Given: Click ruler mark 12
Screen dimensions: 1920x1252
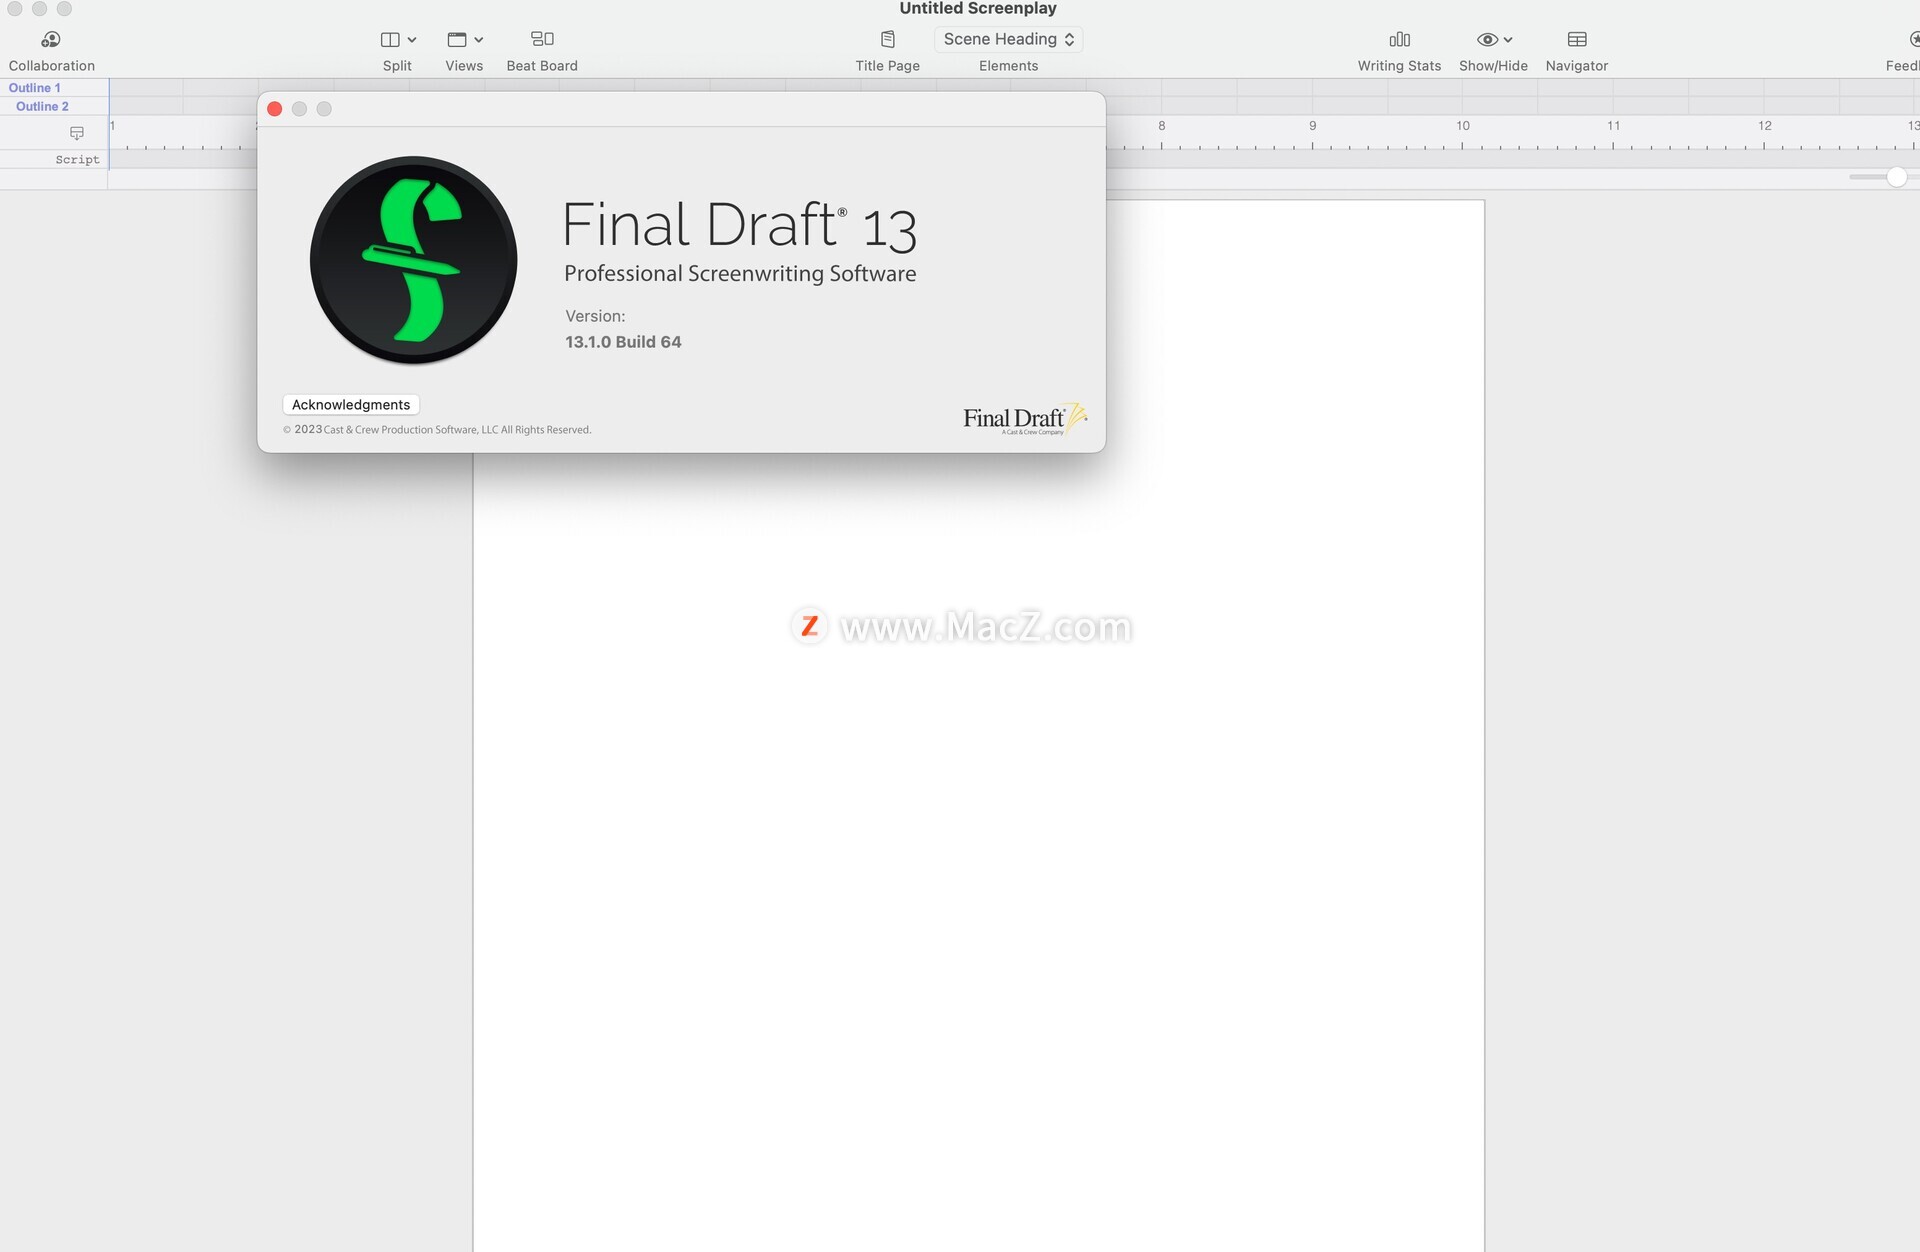Looking at the screenshot, I should click(x=1765, y=126).
